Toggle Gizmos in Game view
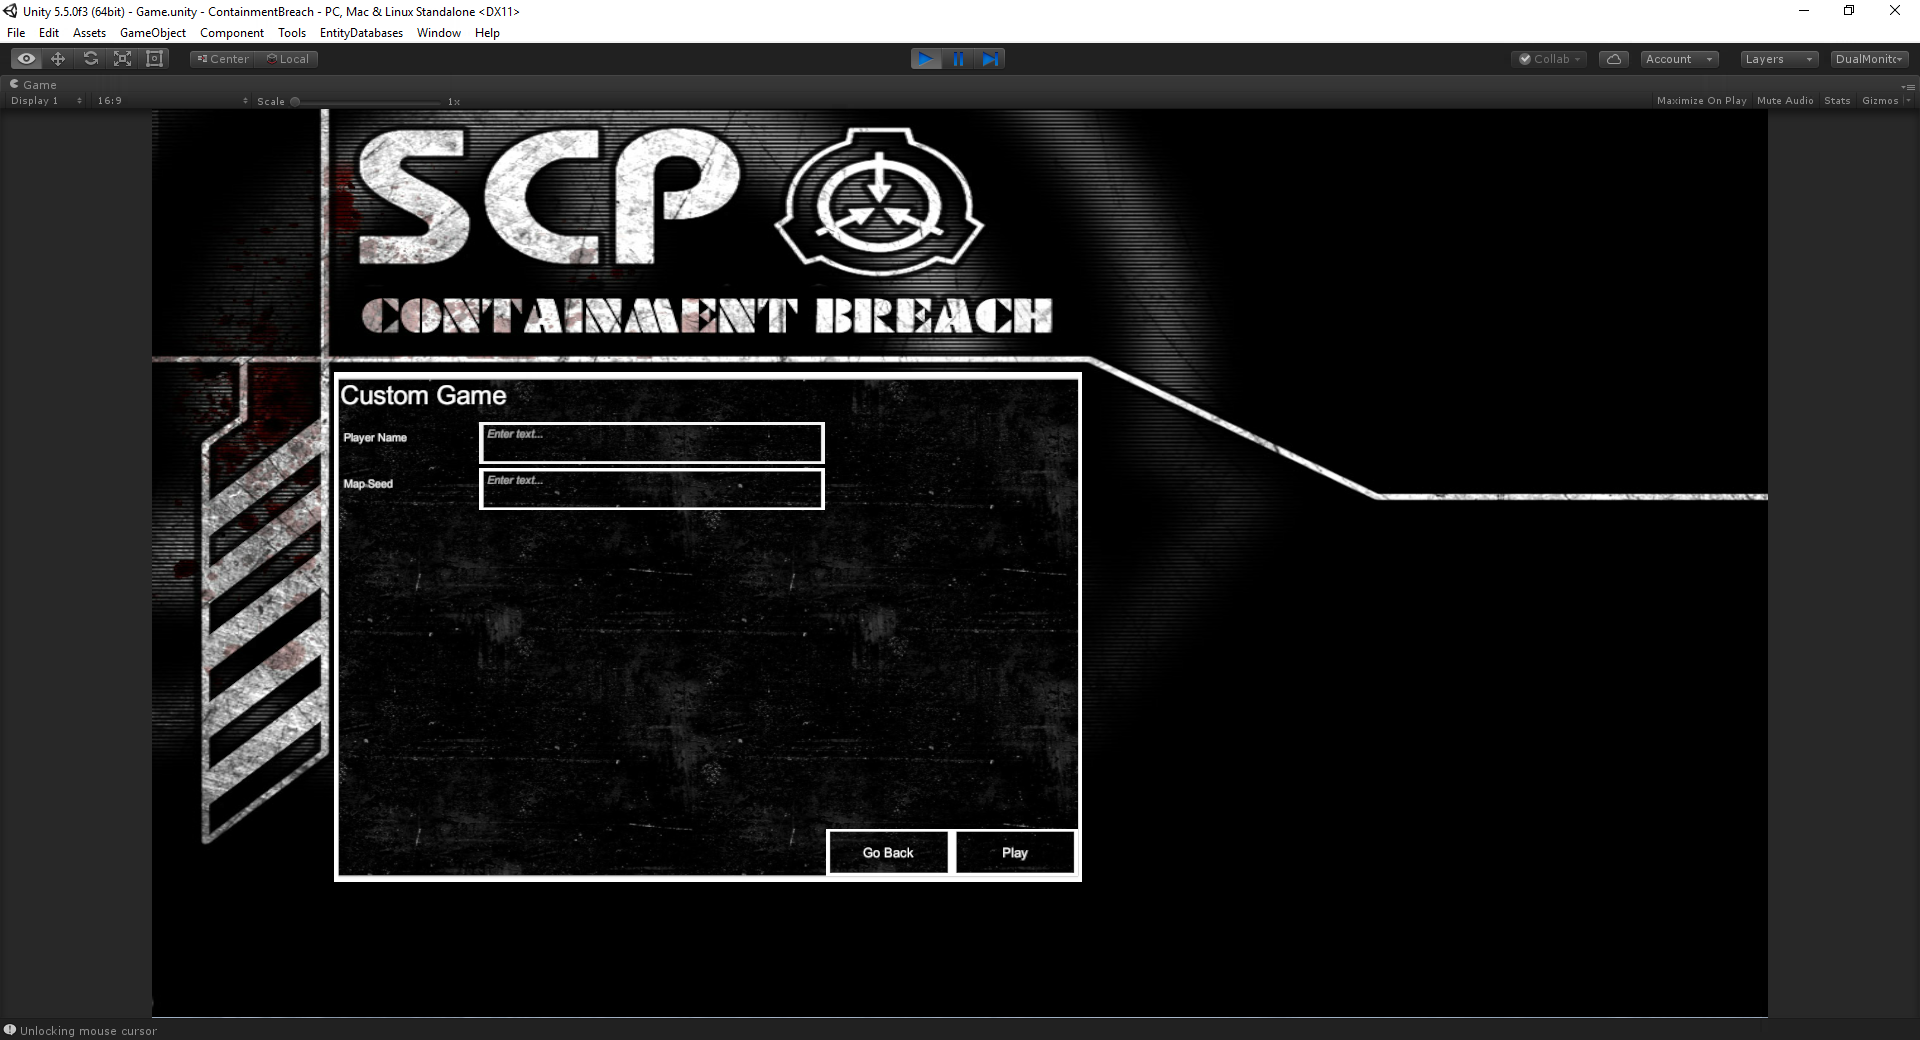Viewport: 1920px width, 1040px height. 1880,101
